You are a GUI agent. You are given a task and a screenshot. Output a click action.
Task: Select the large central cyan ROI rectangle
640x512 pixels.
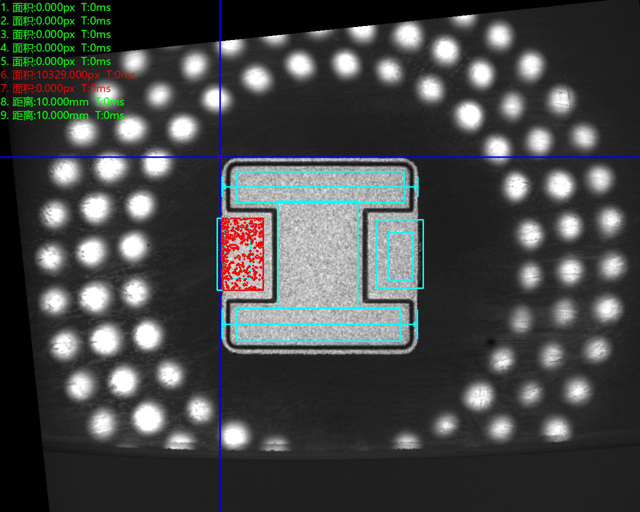(318, 254)
